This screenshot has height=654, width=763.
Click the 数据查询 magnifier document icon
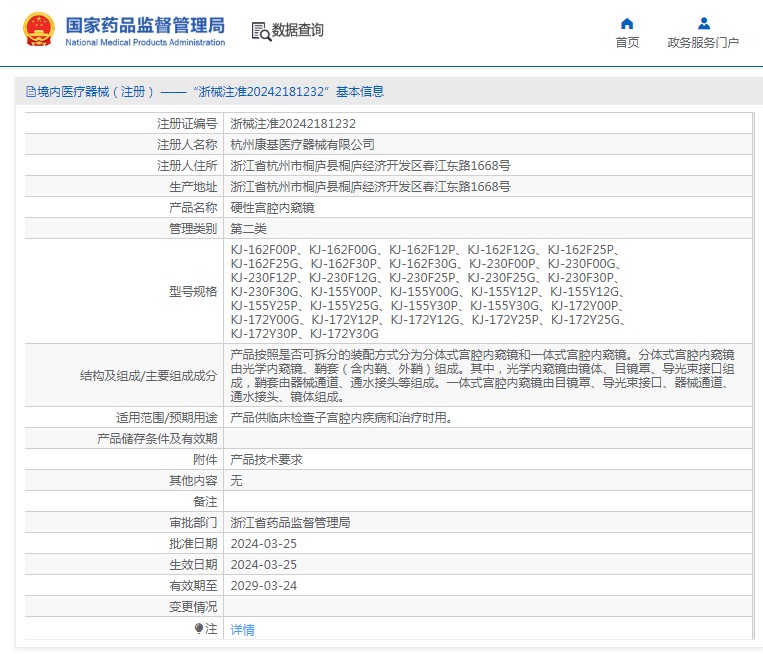[x=260, y=31]
